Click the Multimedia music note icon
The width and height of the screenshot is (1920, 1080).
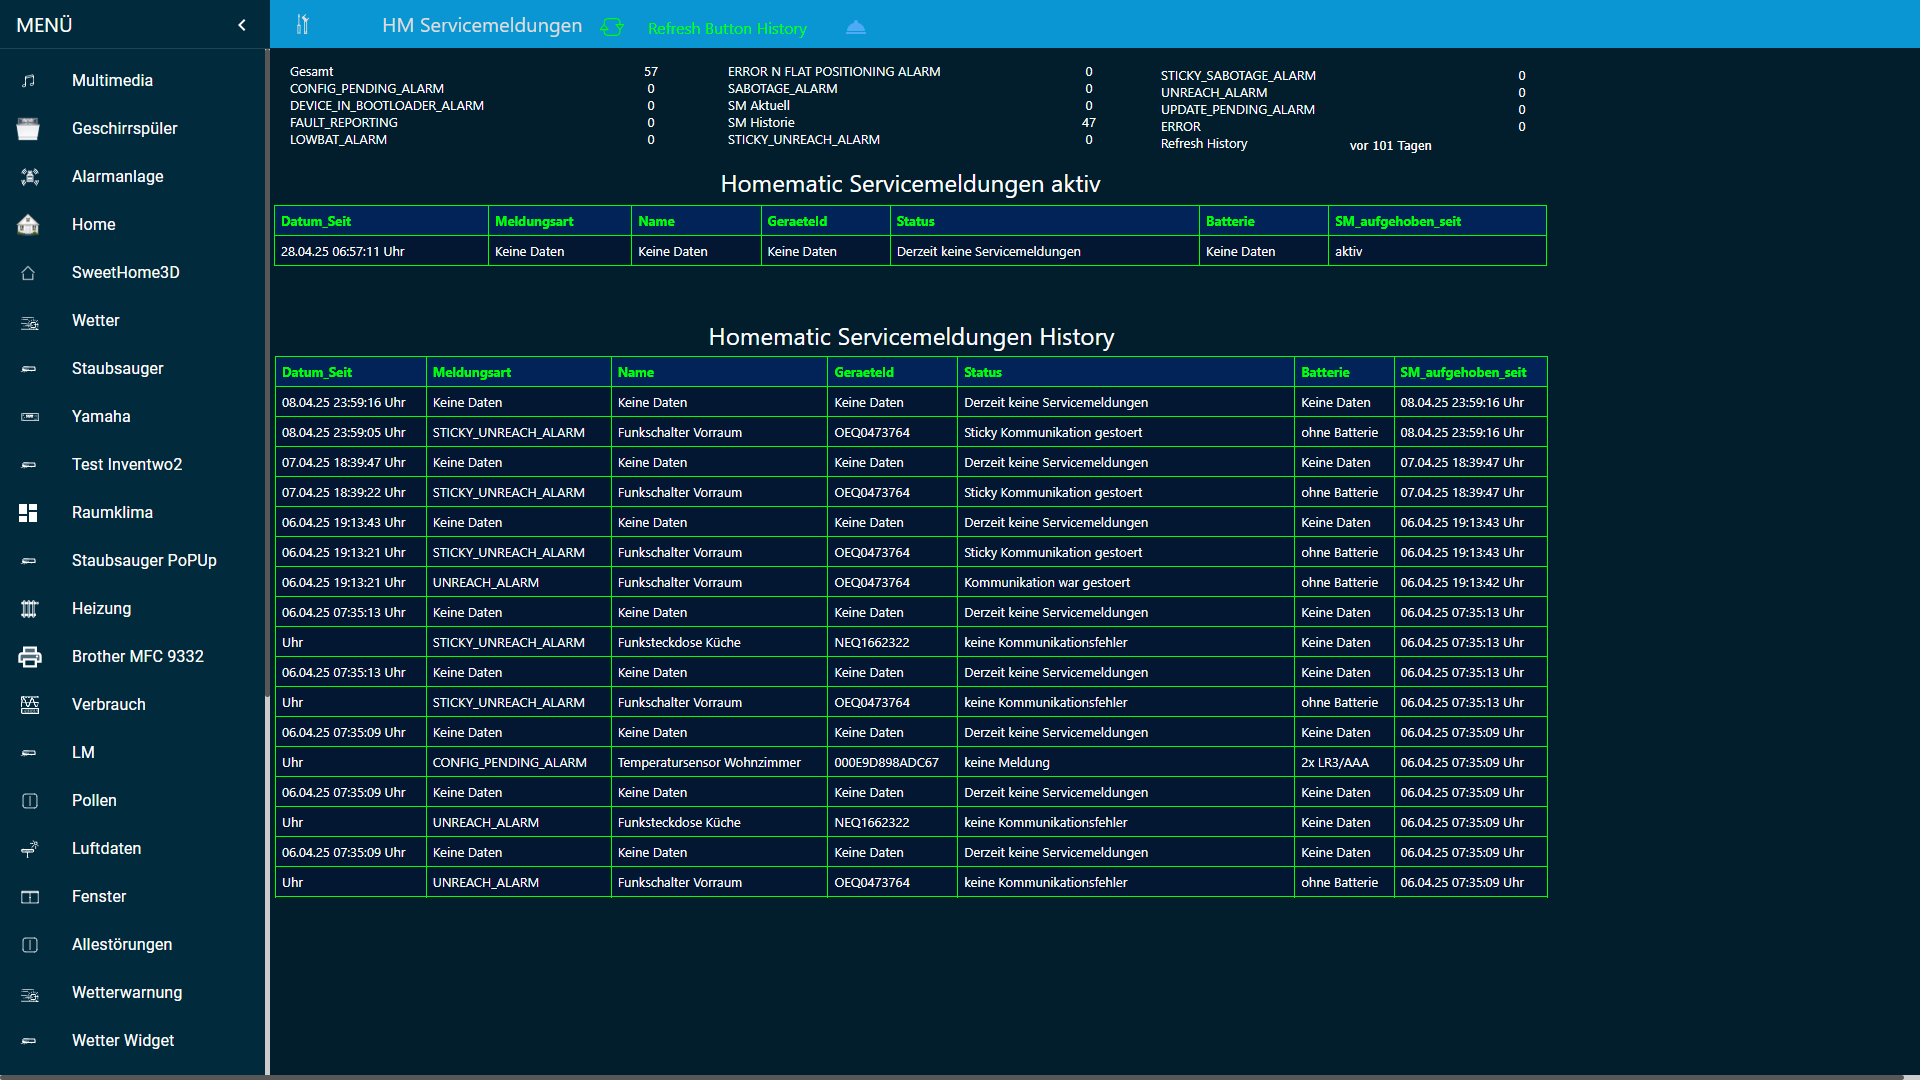point(29,81)
